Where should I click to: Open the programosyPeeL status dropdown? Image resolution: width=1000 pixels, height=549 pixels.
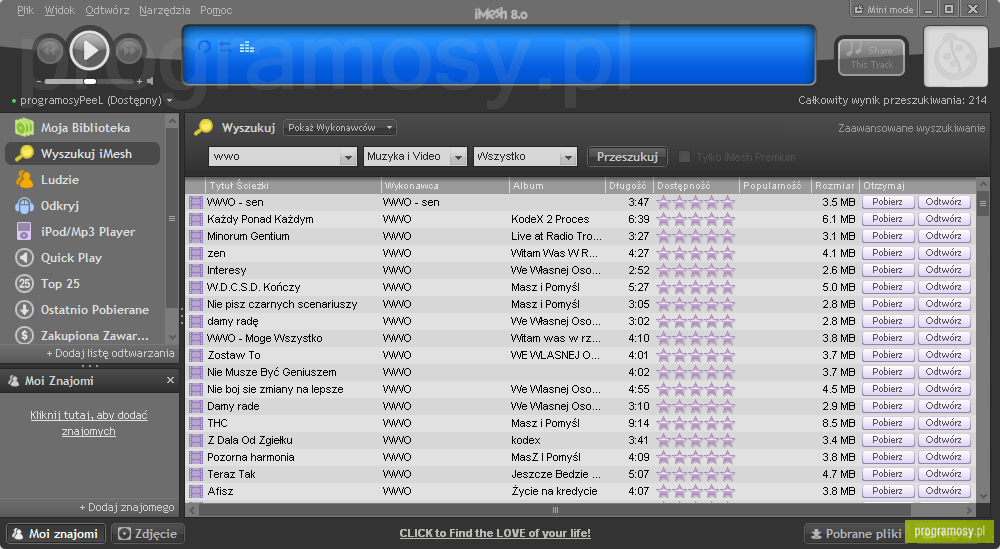169,101
